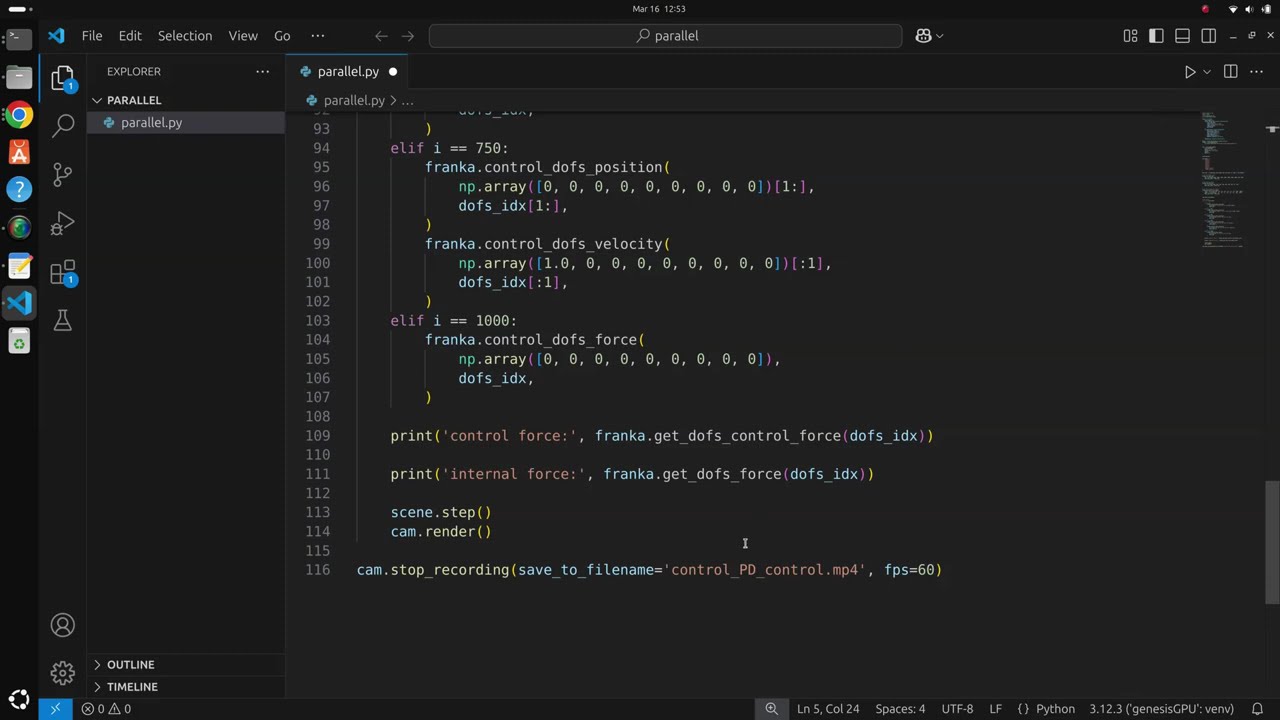Expand the OUTLINE section
The image size is (1280, 720).
click(131, 665)
